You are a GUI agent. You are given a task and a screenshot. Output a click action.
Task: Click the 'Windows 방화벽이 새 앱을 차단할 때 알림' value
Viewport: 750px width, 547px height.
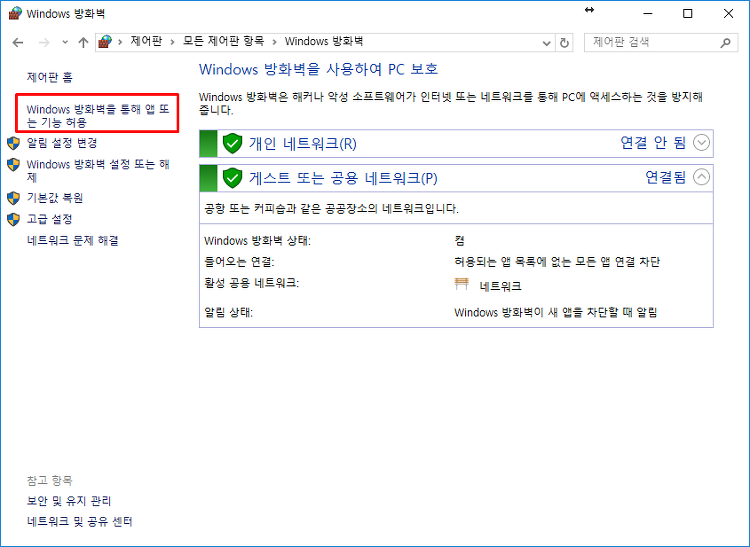[555, 313]
